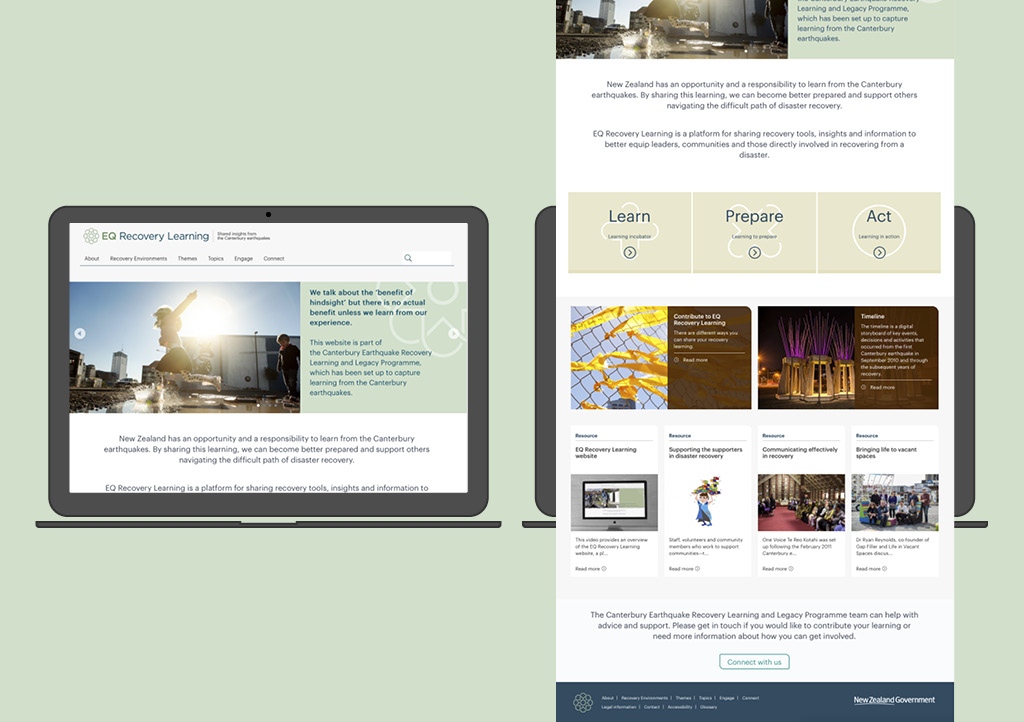
Task: Advance carousel with right arrow on hero banner
Action: click(453, 334)
